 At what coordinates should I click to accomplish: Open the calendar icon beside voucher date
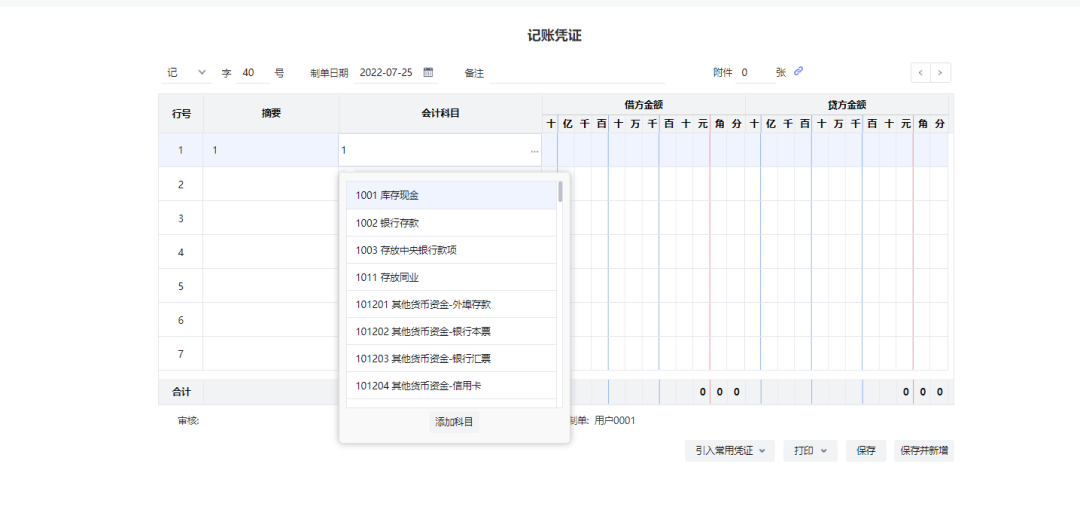(x=429, y=73)
